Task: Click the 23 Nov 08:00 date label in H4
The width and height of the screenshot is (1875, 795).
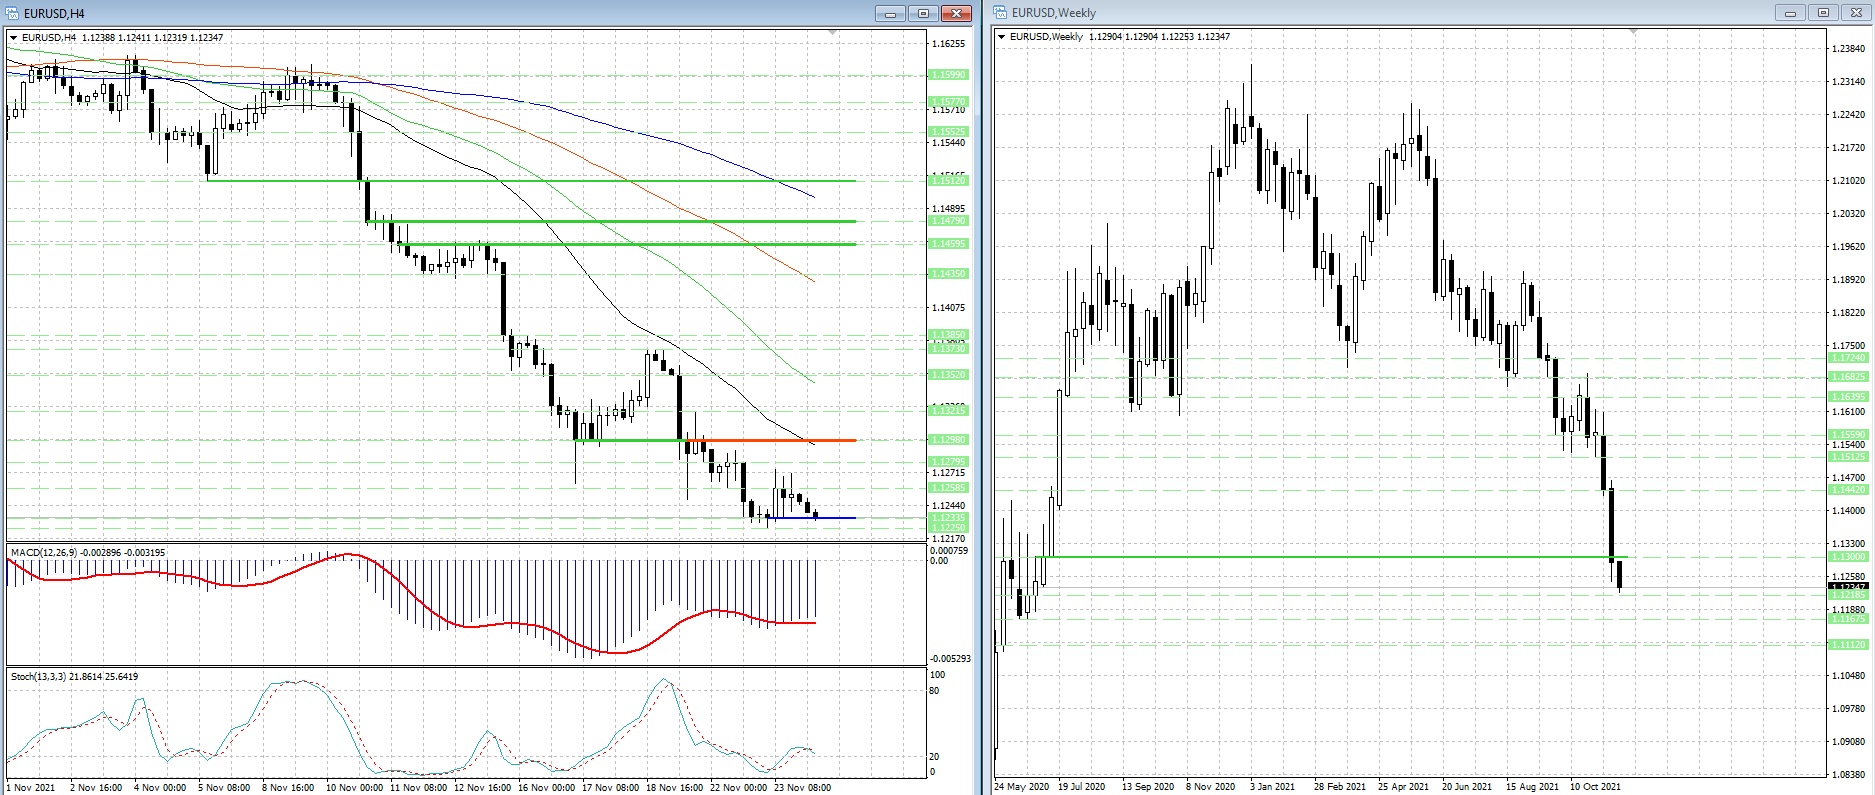Action: (x=802, y=788)
